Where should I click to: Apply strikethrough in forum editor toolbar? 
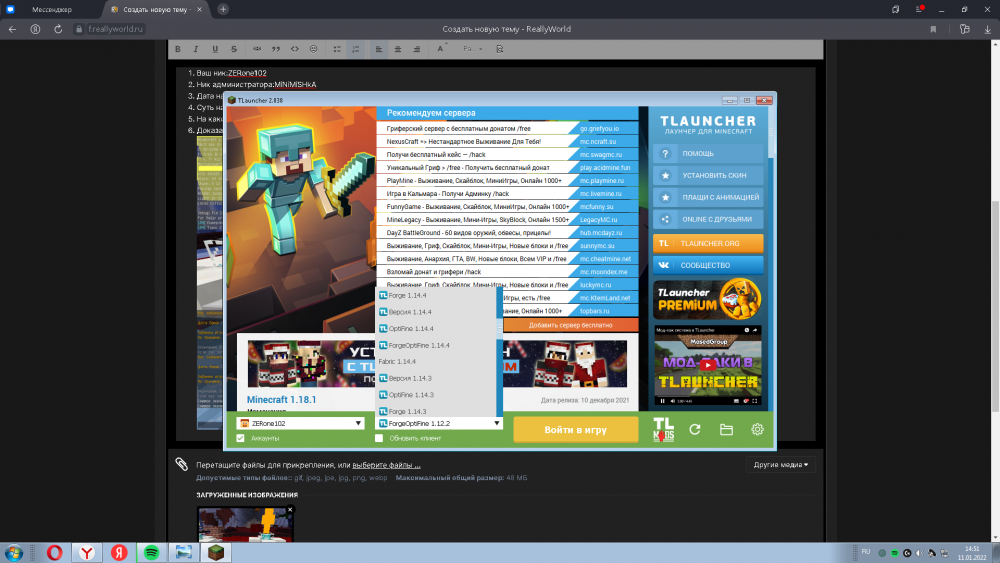pos(234,49)
